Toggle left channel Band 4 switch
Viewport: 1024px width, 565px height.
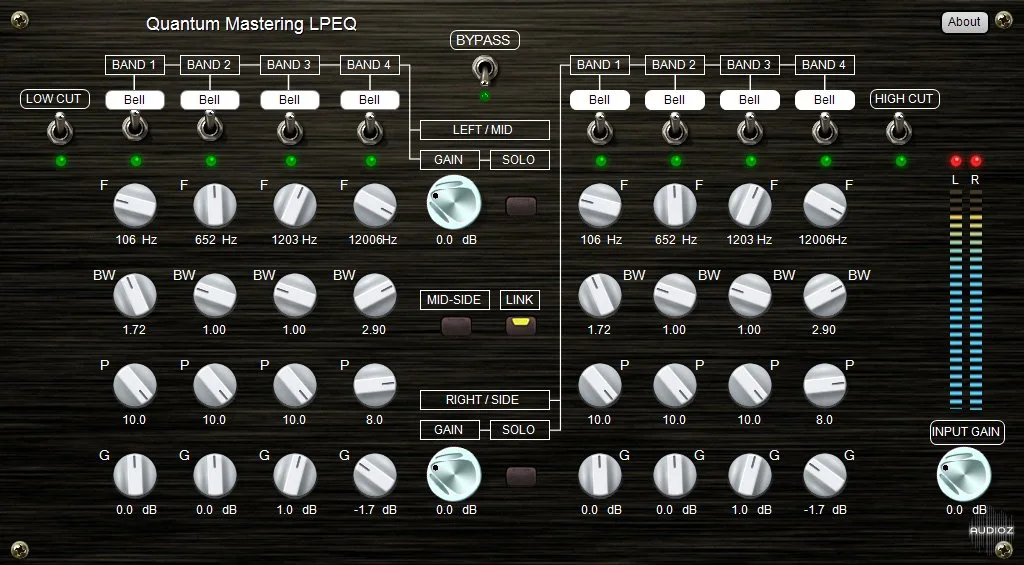pyautogui.click(x=370, y=129)
